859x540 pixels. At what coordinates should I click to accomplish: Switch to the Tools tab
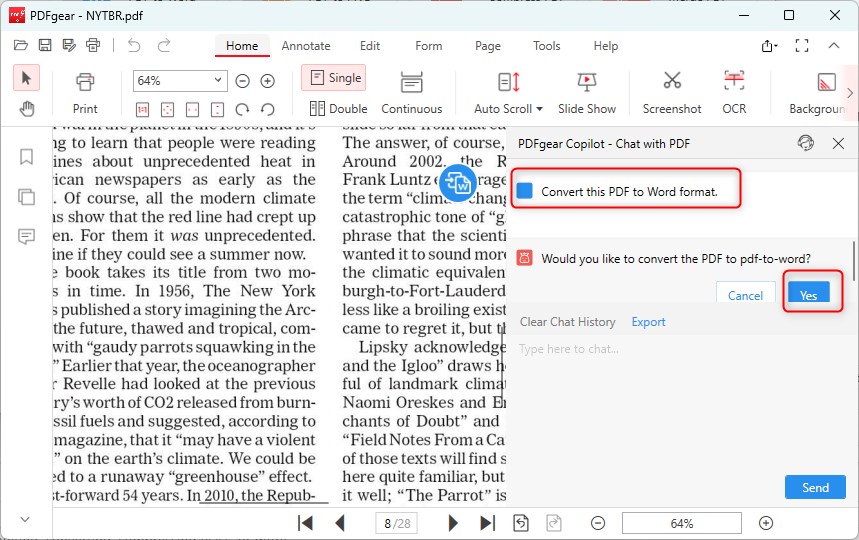(547, 46)
